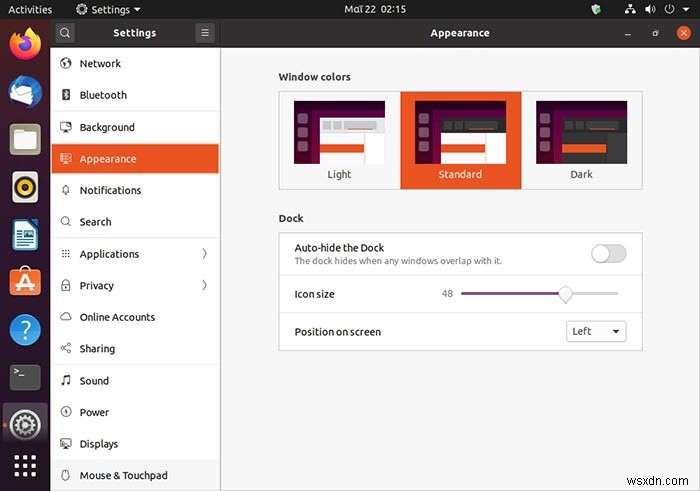Toggle Auto-hide the Dock switch

pyautogui.click(x=608, y=254)
